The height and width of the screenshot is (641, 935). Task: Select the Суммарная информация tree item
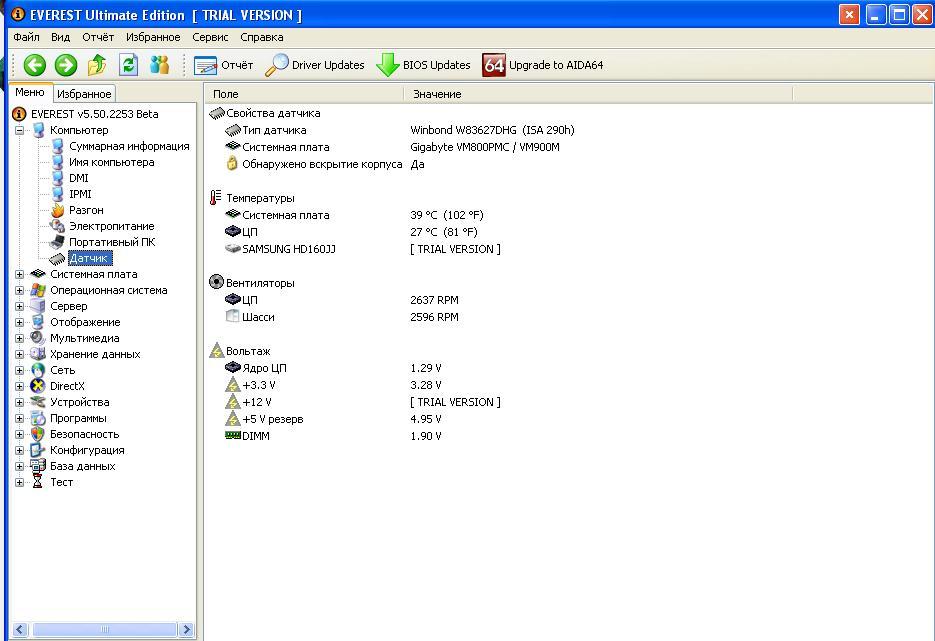coord(129,146)
